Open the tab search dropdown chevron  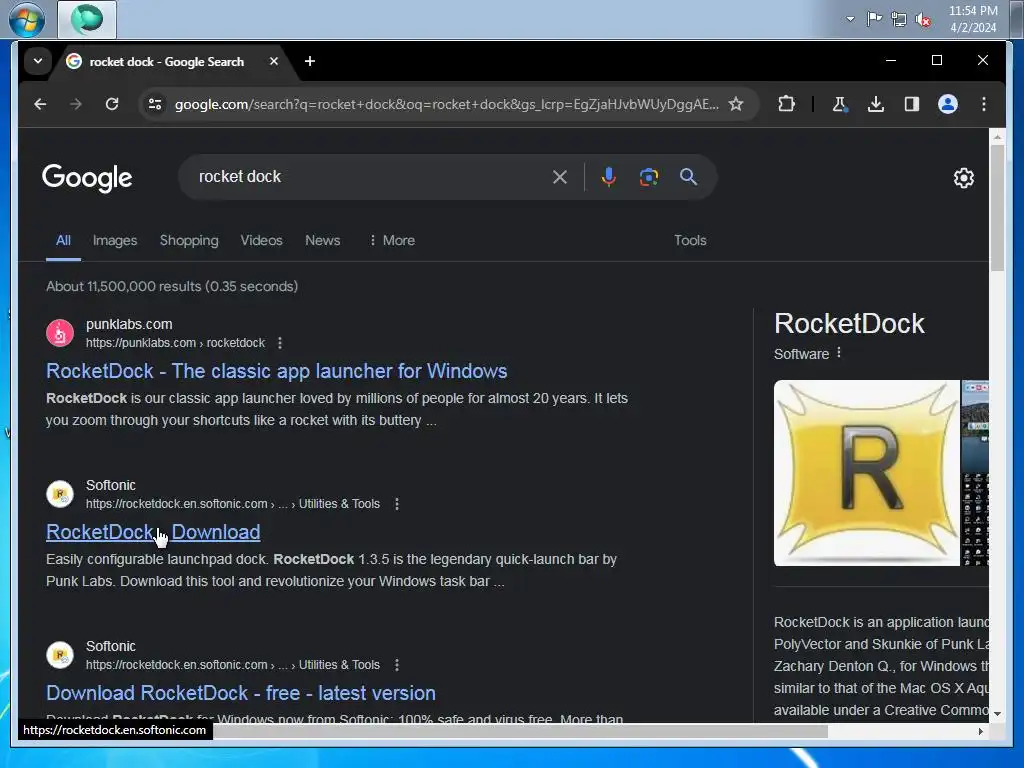tap(38, 61)
